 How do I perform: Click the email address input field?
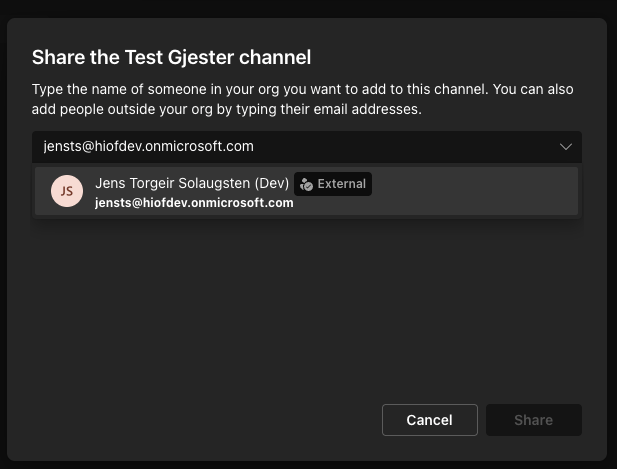(307, 147)
